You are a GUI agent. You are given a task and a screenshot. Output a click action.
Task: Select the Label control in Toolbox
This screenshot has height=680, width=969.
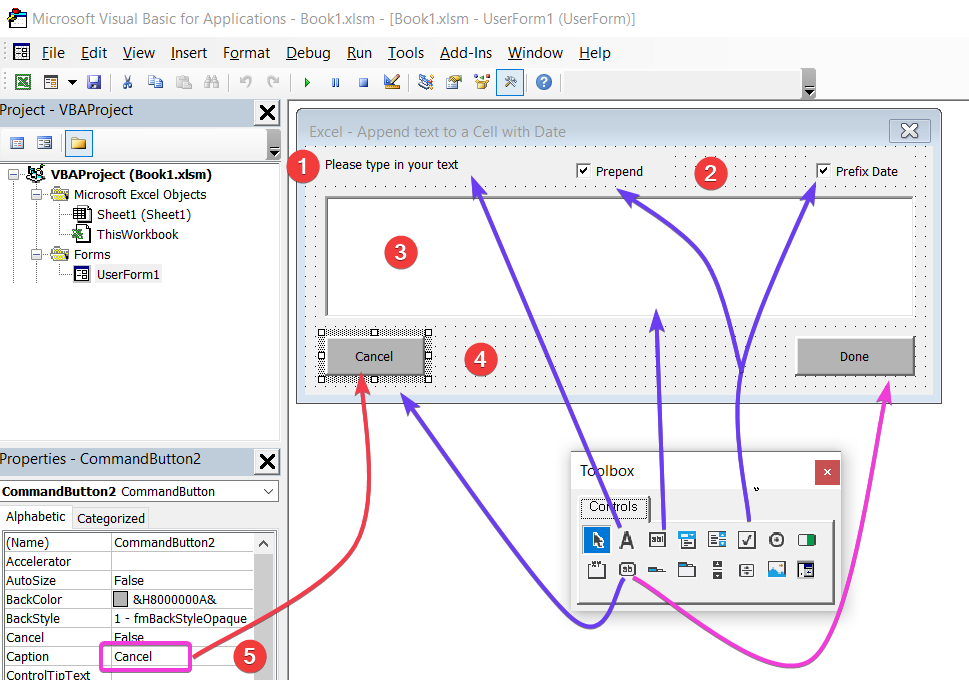627,540
